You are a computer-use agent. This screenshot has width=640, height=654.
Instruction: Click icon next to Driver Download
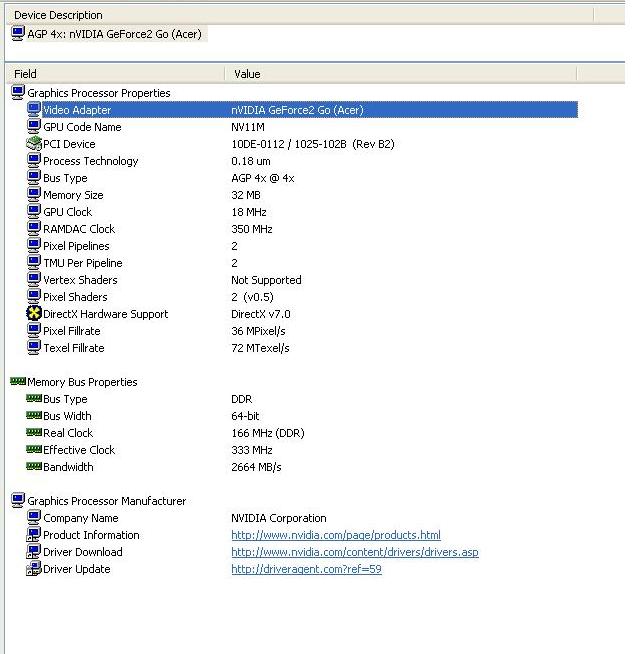coord(34,551)
